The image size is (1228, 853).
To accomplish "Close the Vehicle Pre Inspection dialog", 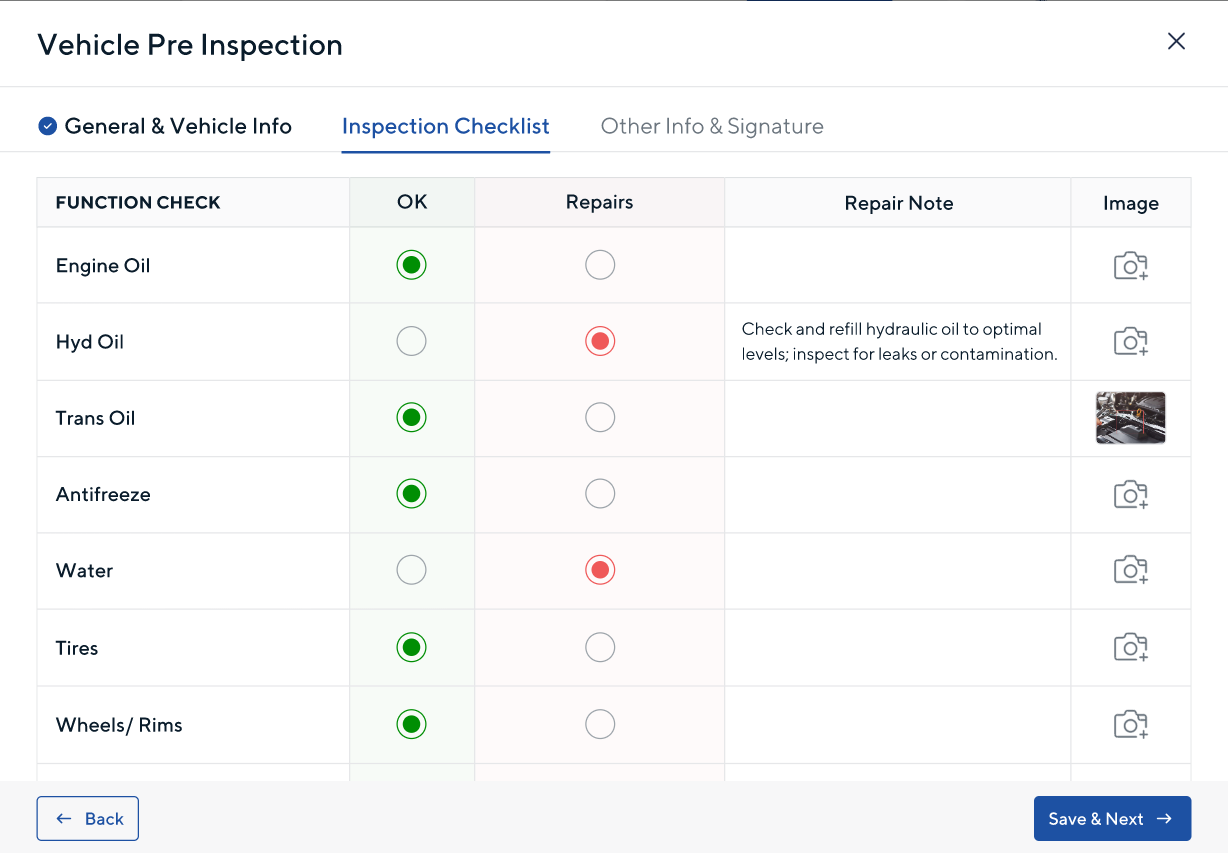I will pos(1176,41).
